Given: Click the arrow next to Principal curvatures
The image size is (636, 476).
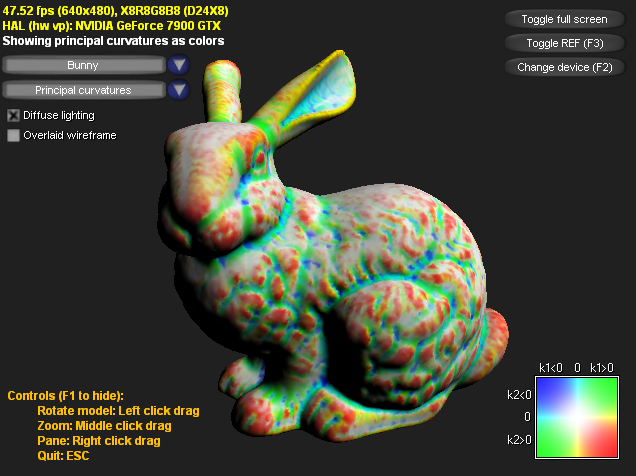Looking at the screenshot, I should [x=179, y=90].
